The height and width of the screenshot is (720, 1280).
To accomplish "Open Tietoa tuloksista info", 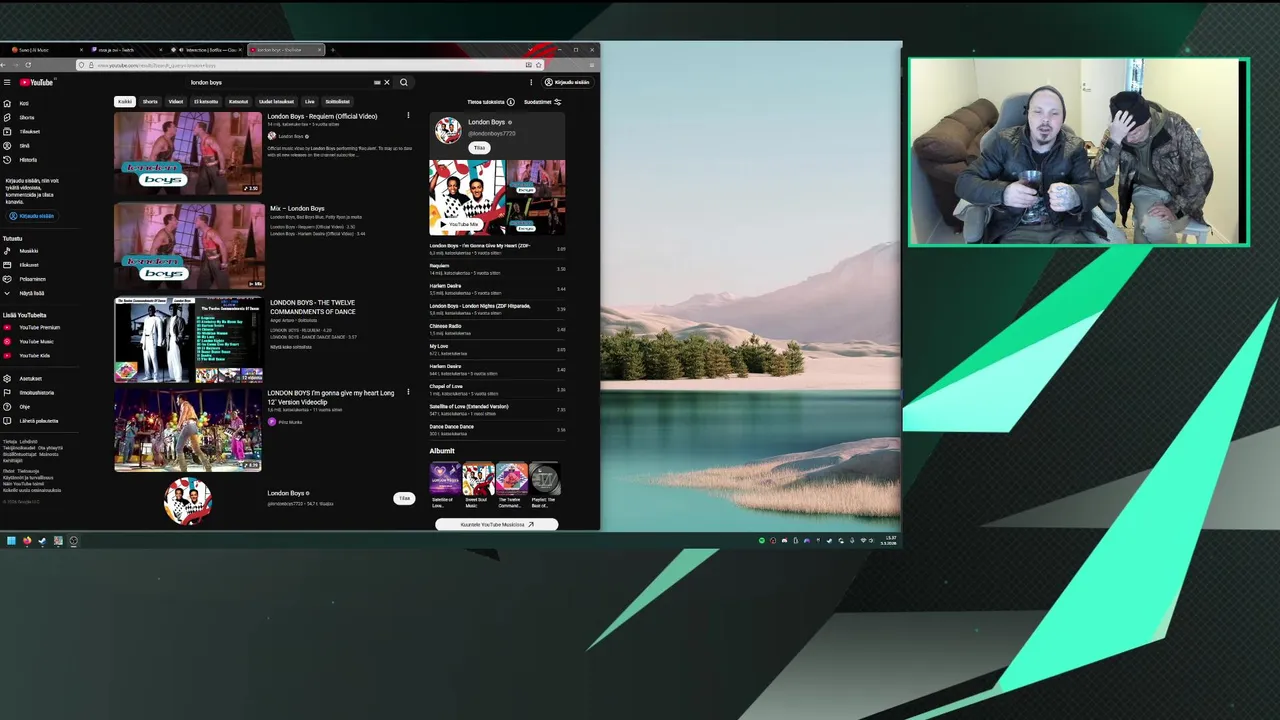I will pos(490,102).
